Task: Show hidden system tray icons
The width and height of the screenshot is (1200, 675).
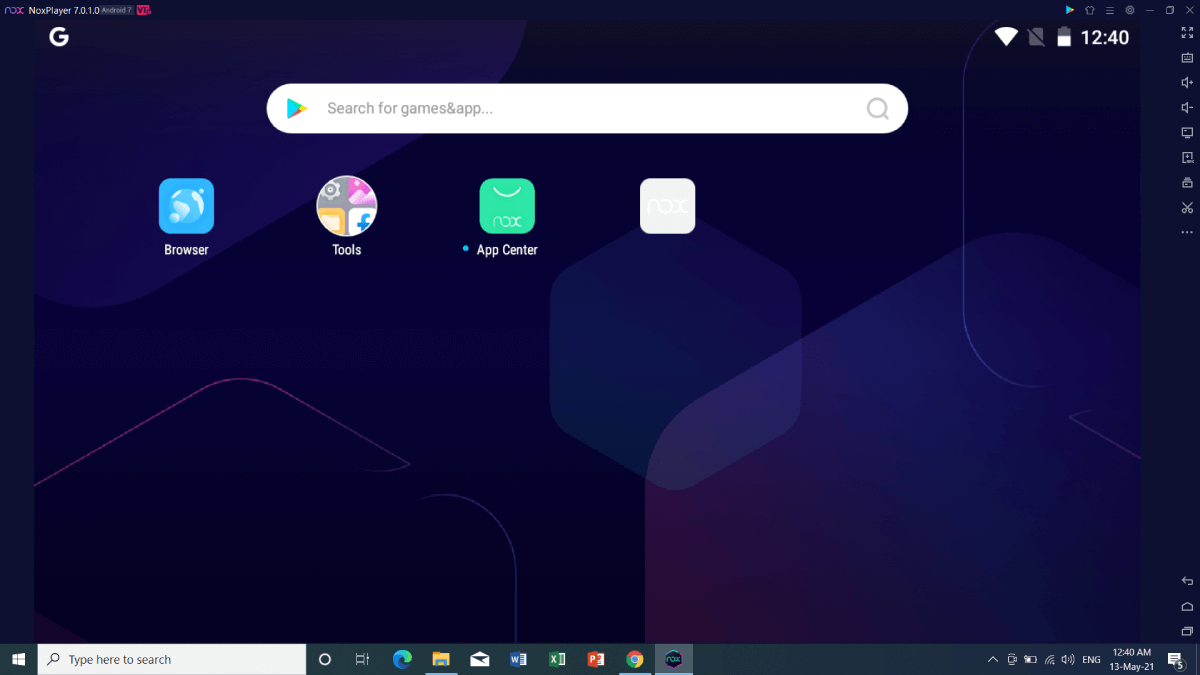Action: pyautogui.click(x=993, y=659)
